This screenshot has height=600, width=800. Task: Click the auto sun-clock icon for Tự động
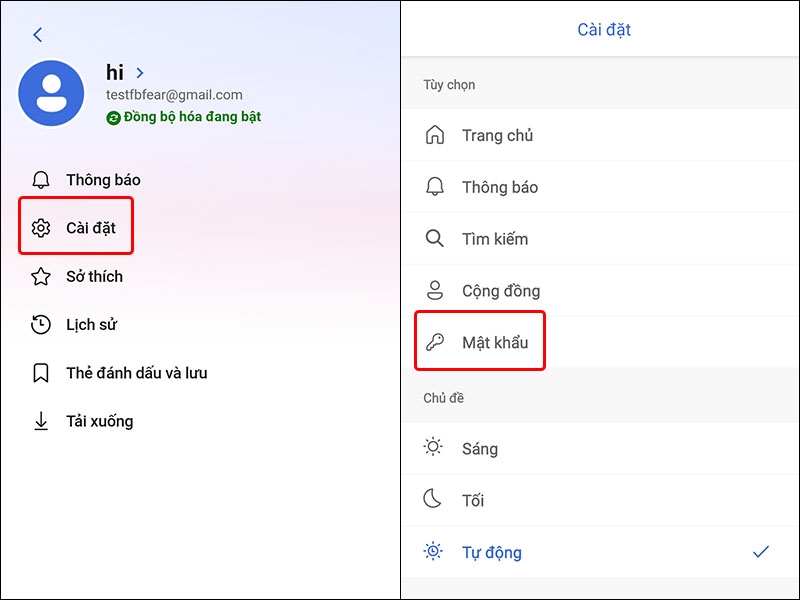coord(433,551)
